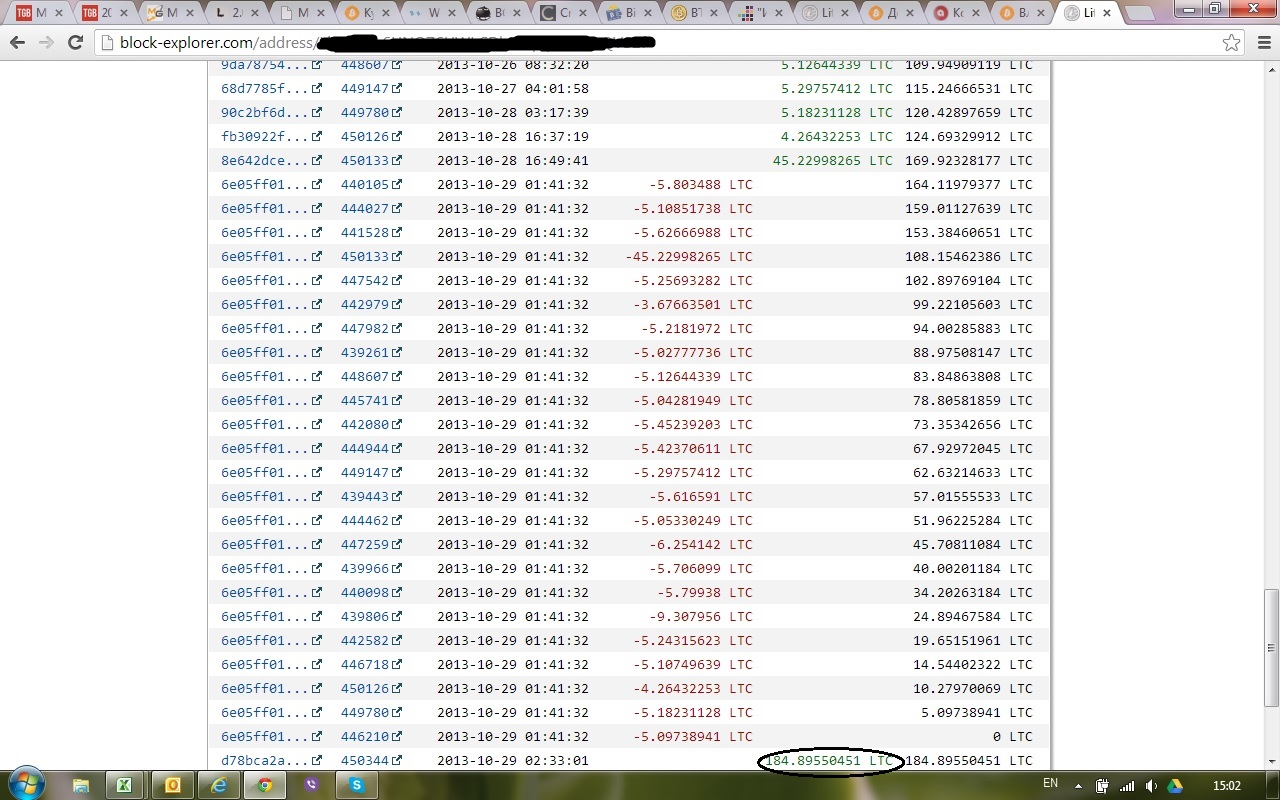Image resolution: width=1280 pixels, height=800 pixels.
Task: Switch to the 'BT' browser tab
Action: coord(693,13)
